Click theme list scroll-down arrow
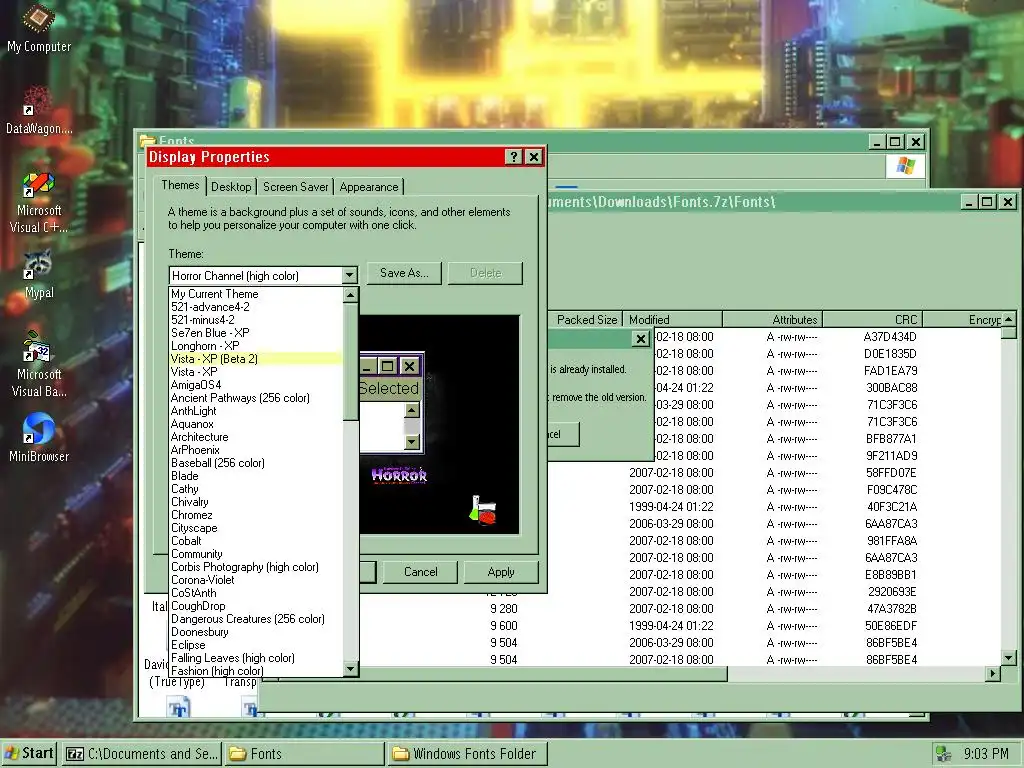Image resolution: width=1024 pixels, height=768 pixels. click(351, 669)
